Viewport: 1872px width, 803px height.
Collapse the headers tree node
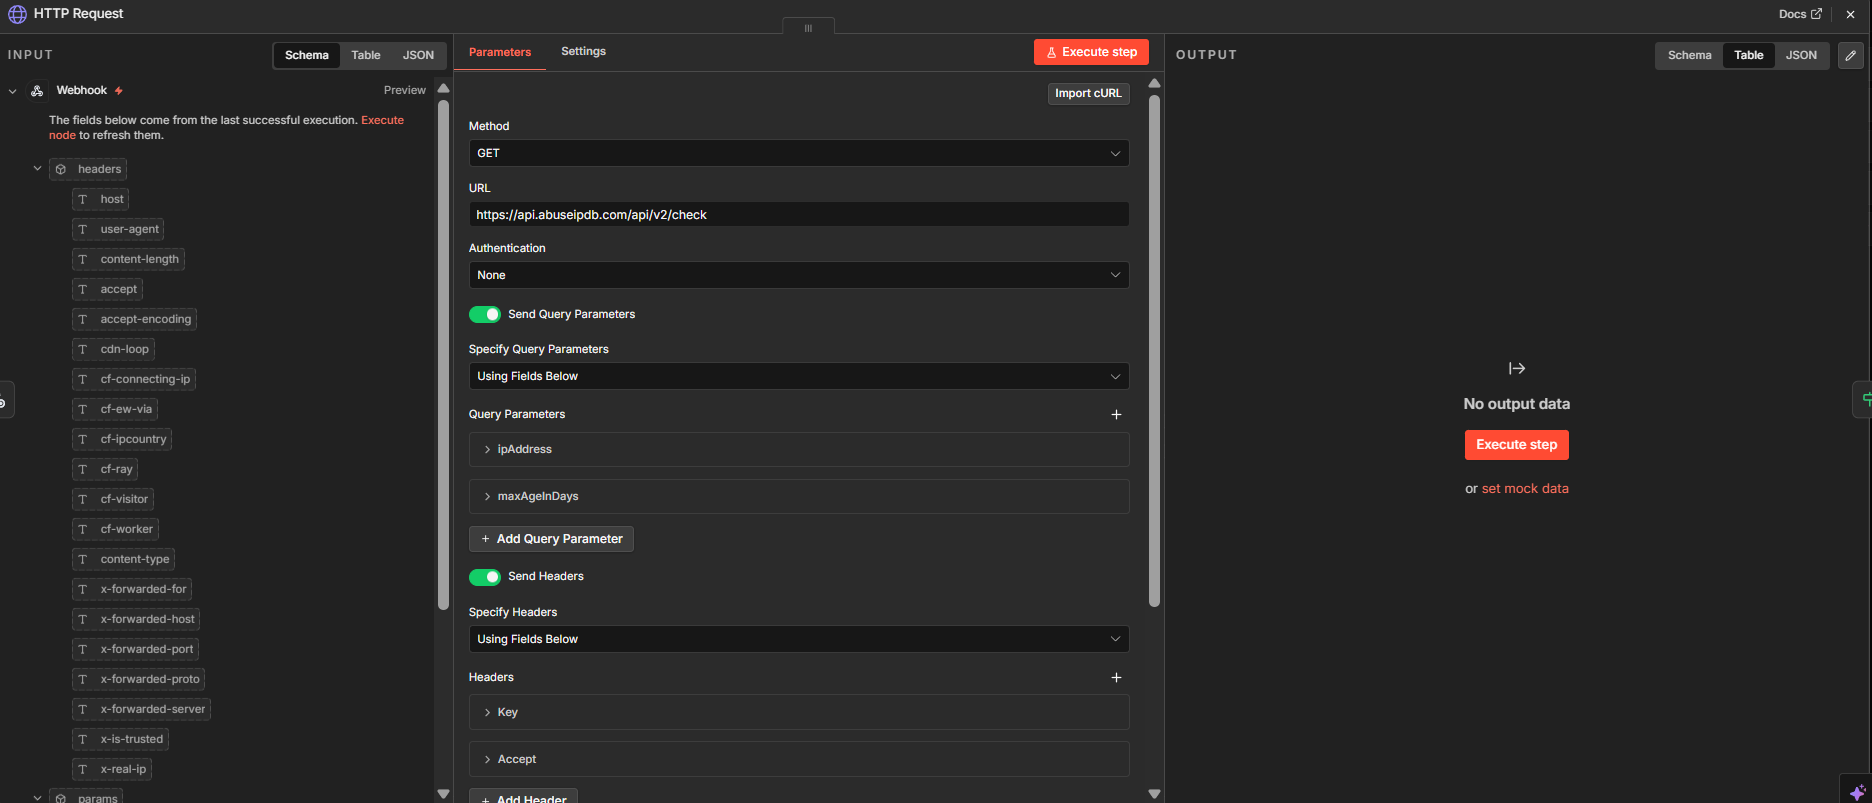(x=37, y=169)
